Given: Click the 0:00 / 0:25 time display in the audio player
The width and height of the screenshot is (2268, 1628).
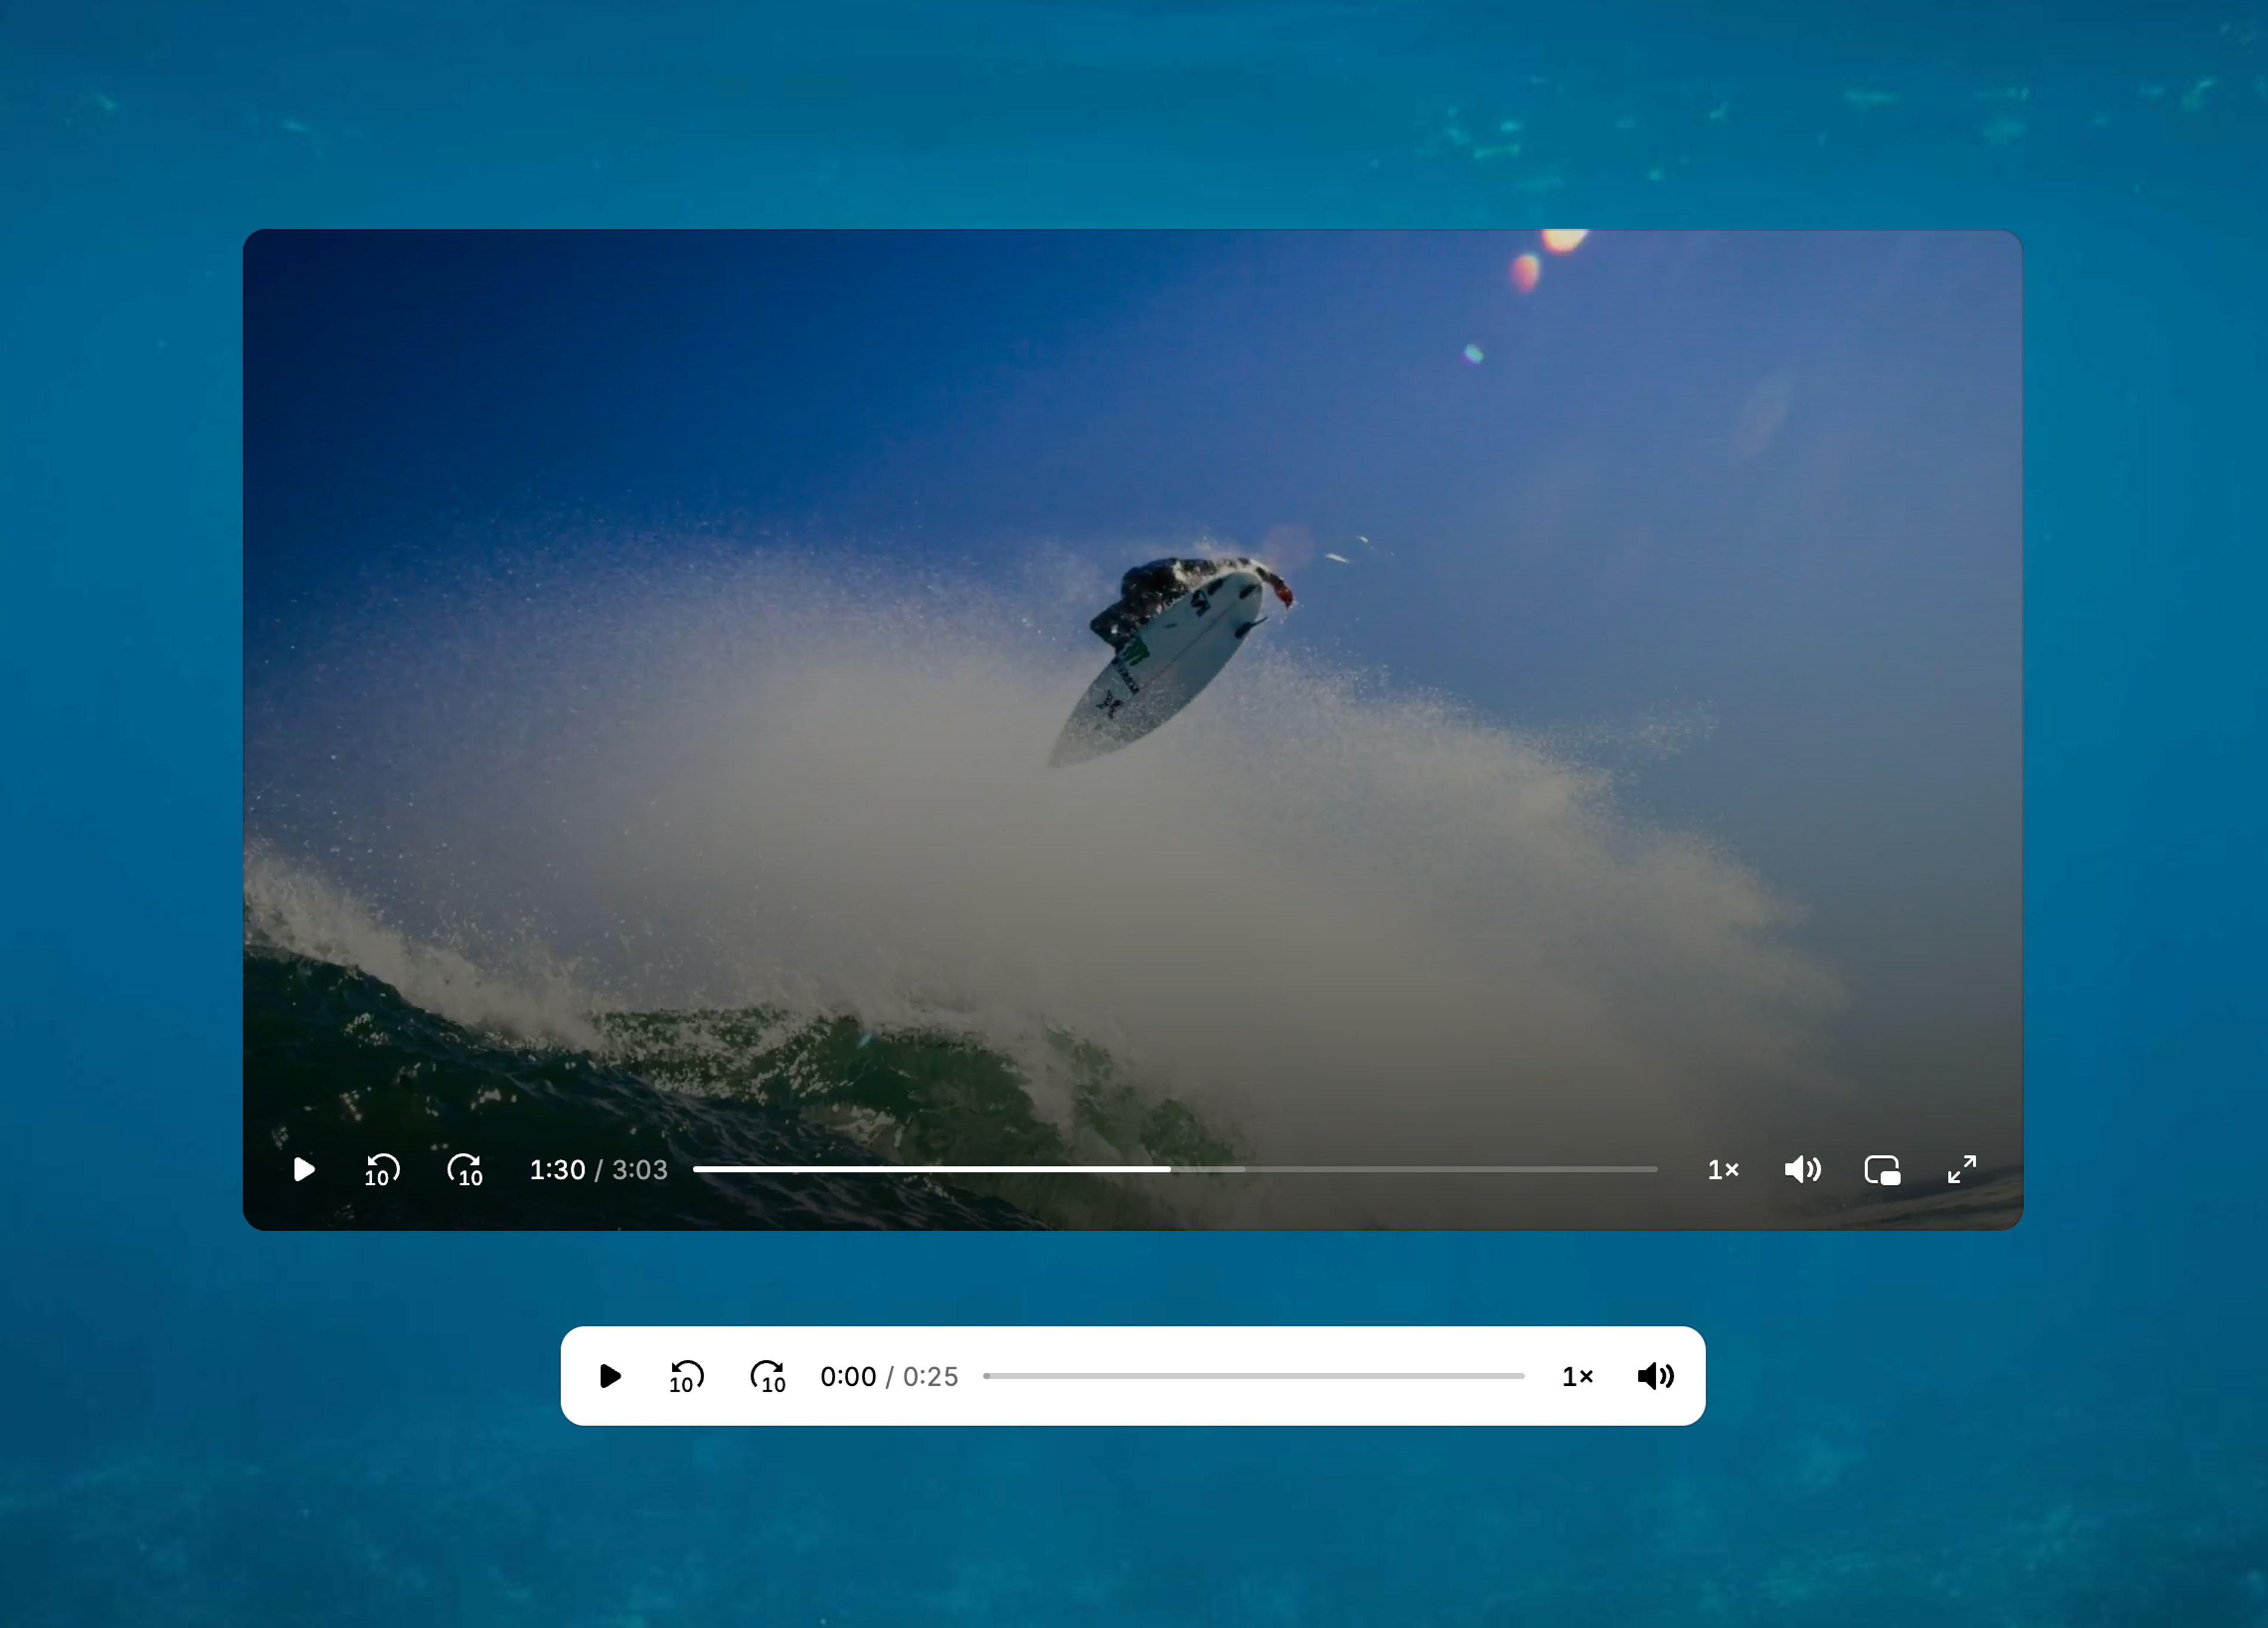Looking at the screenshot, I should click(x=889, y=1376).
